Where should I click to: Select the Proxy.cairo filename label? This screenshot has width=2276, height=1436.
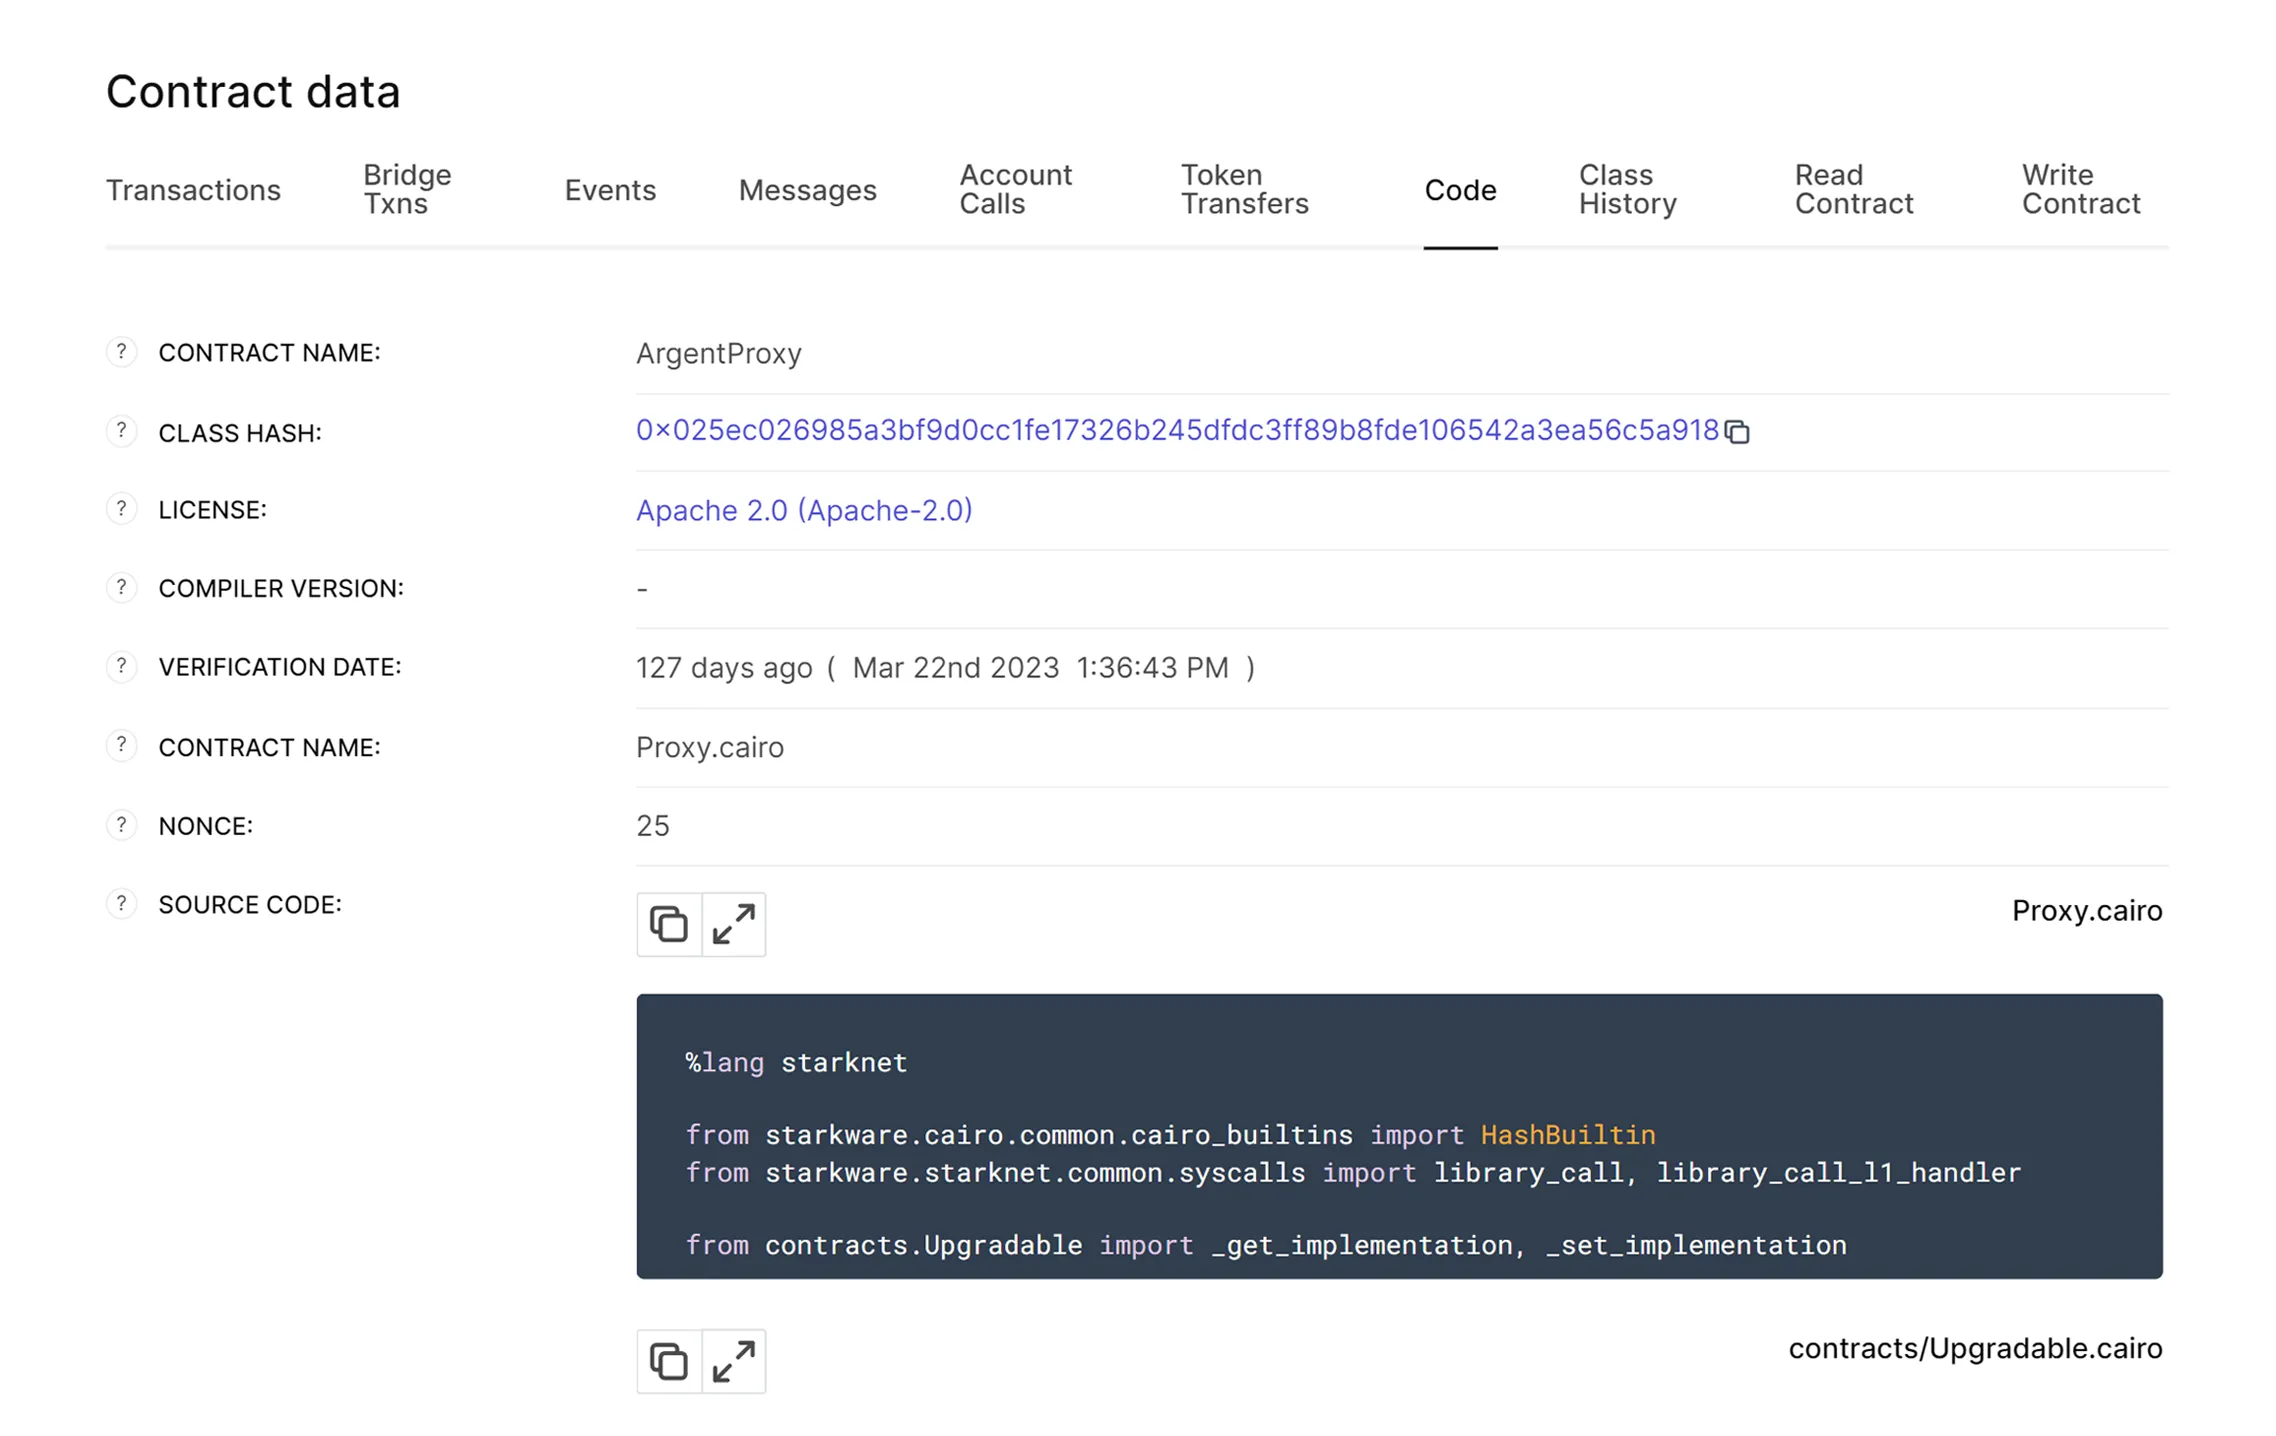pyautogui.click(x=2086, y=910)
